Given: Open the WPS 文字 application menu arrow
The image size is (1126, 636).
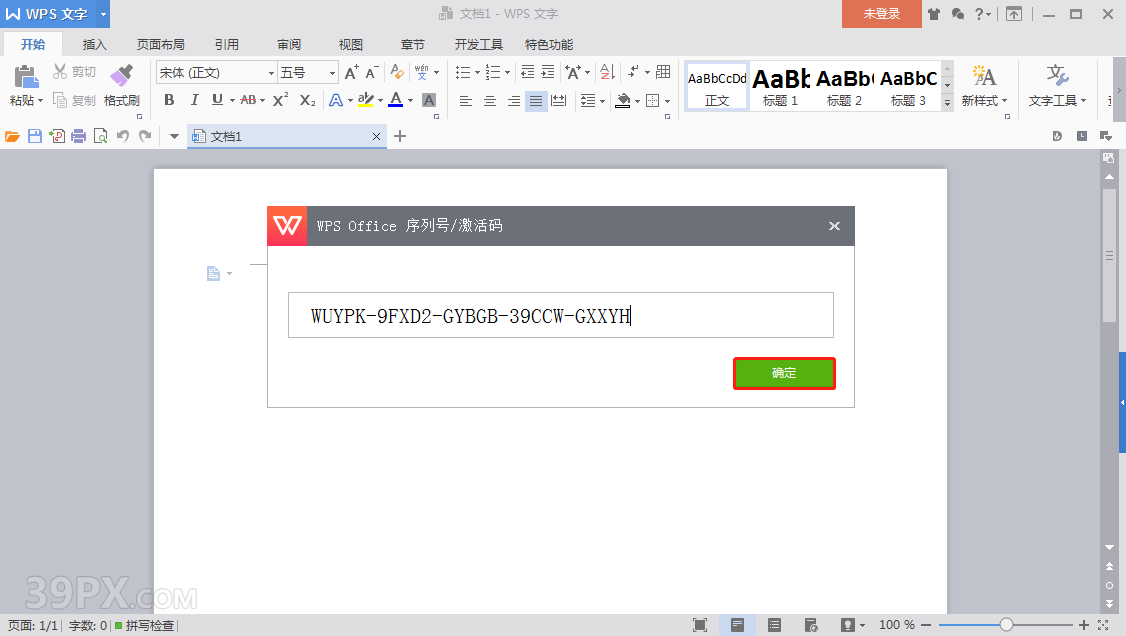Looking at the screenshot, I should coord(103,14).
